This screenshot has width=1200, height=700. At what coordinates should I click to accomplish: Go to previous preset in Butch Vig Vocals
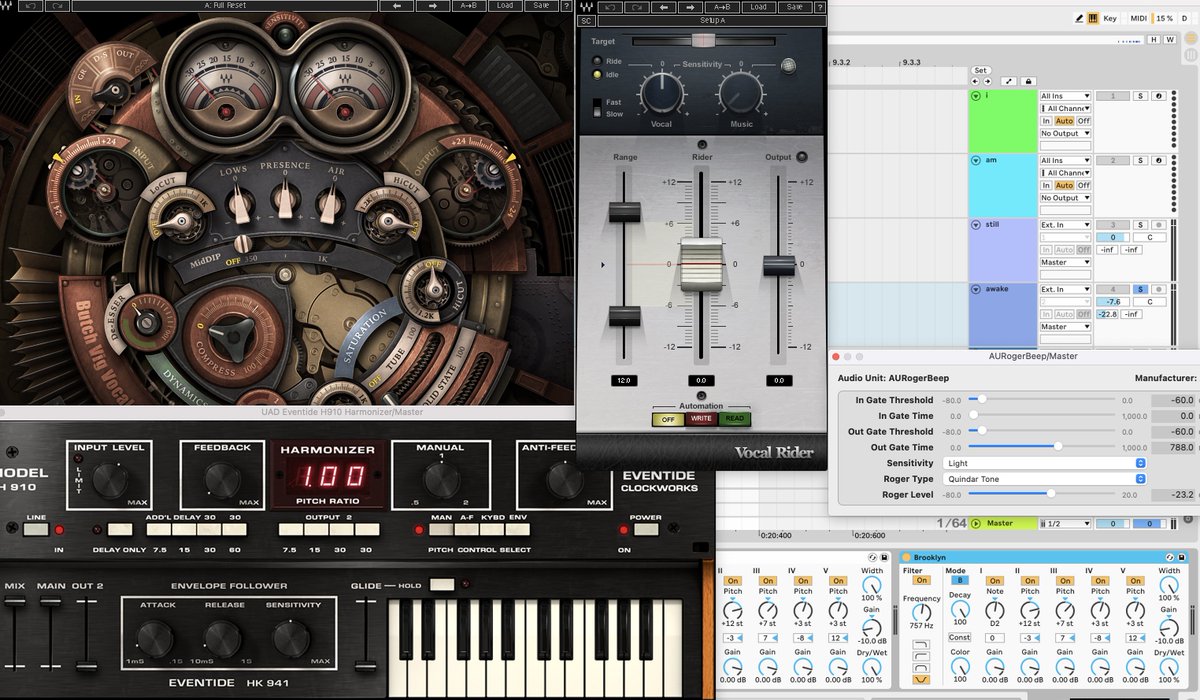pos(397,6)
